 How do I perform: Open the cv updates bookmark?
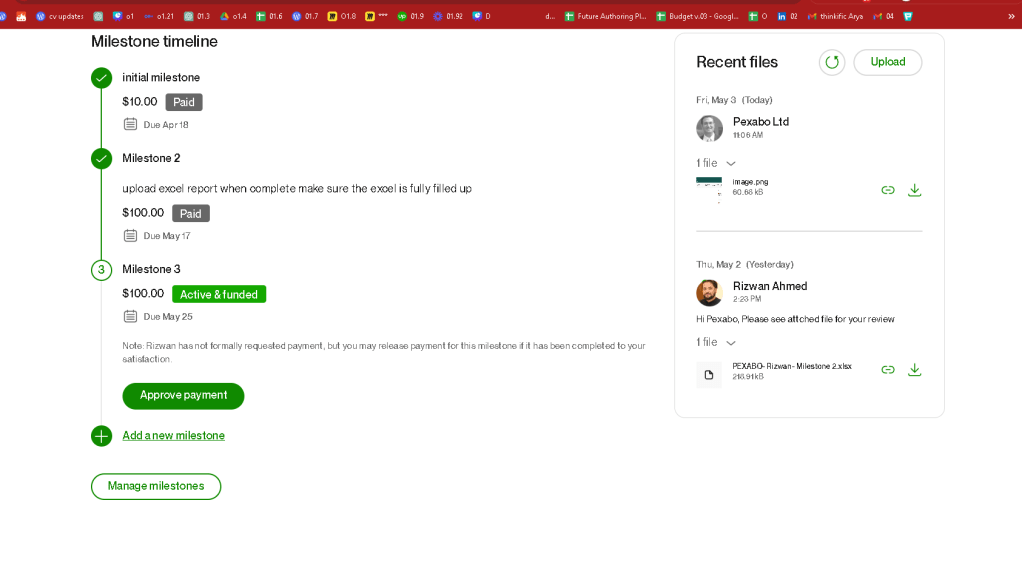coord(60,16)
